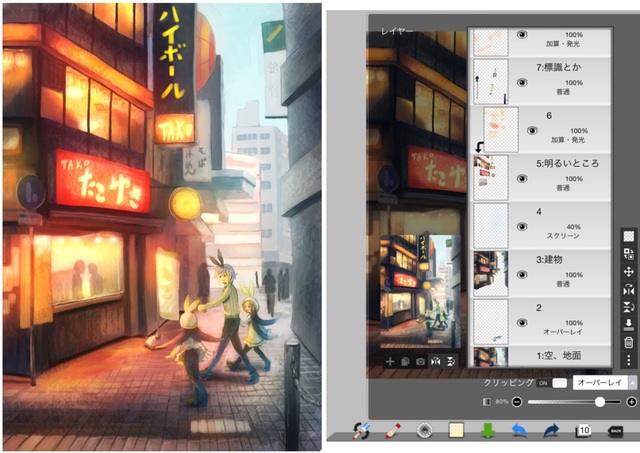Hide the 3:建物 layer via eye icon
Image resolution: width=640 pixels, height=453 pixels.
point(522,275)
